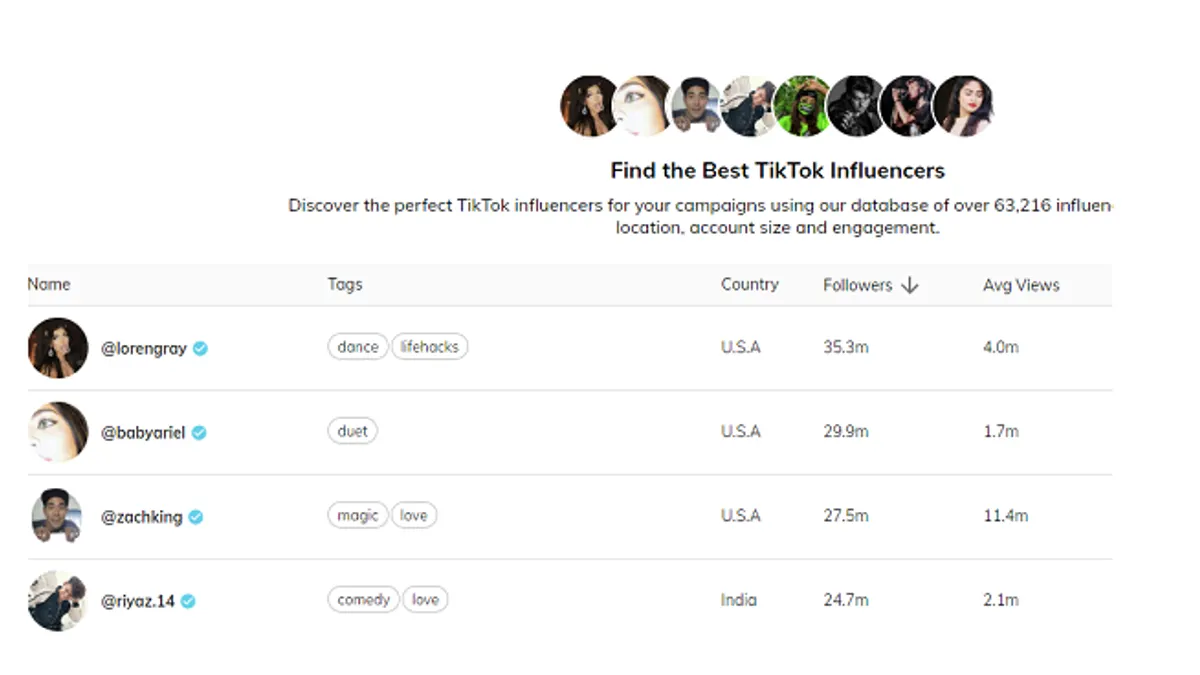Image resolution: width=1200 pixels, height=675 pixels.
Task: Click the green-faced avatar in the top row
Action: (802, 106)
